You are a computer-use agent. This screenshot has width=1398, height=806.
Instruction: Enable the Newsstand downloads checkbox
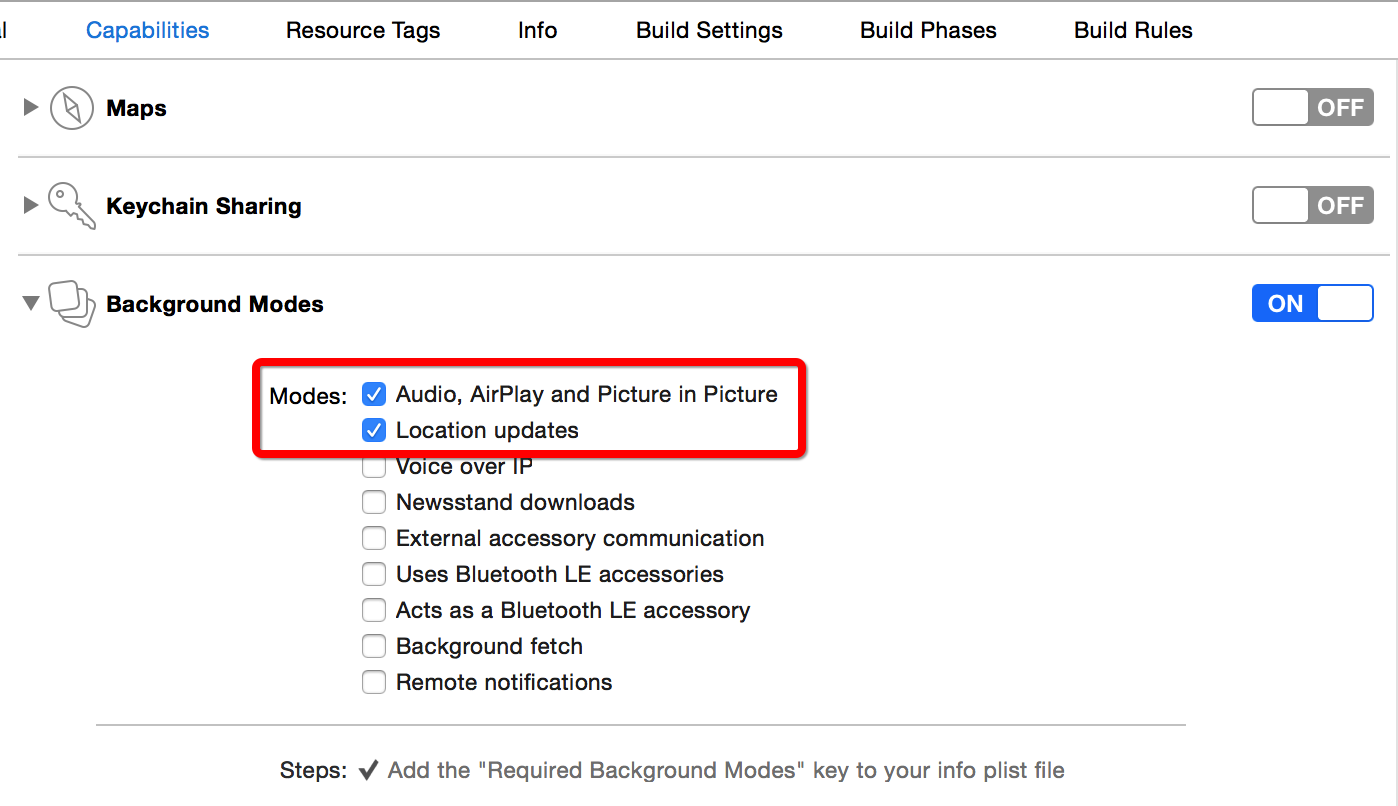coord(374,502)
